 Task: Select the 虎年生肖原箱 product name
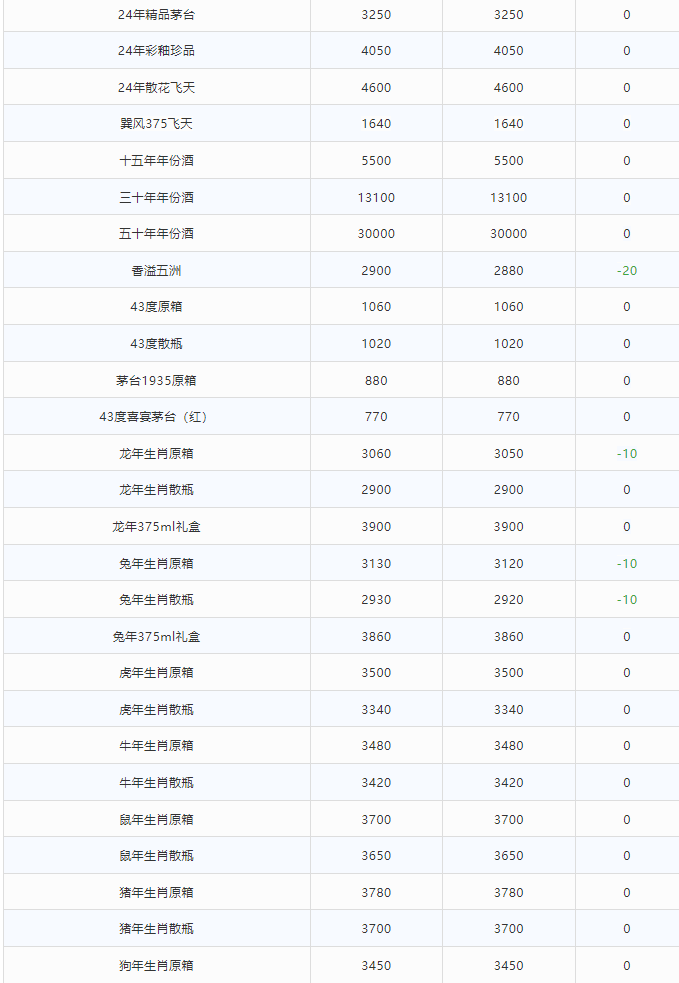(156, 673)
